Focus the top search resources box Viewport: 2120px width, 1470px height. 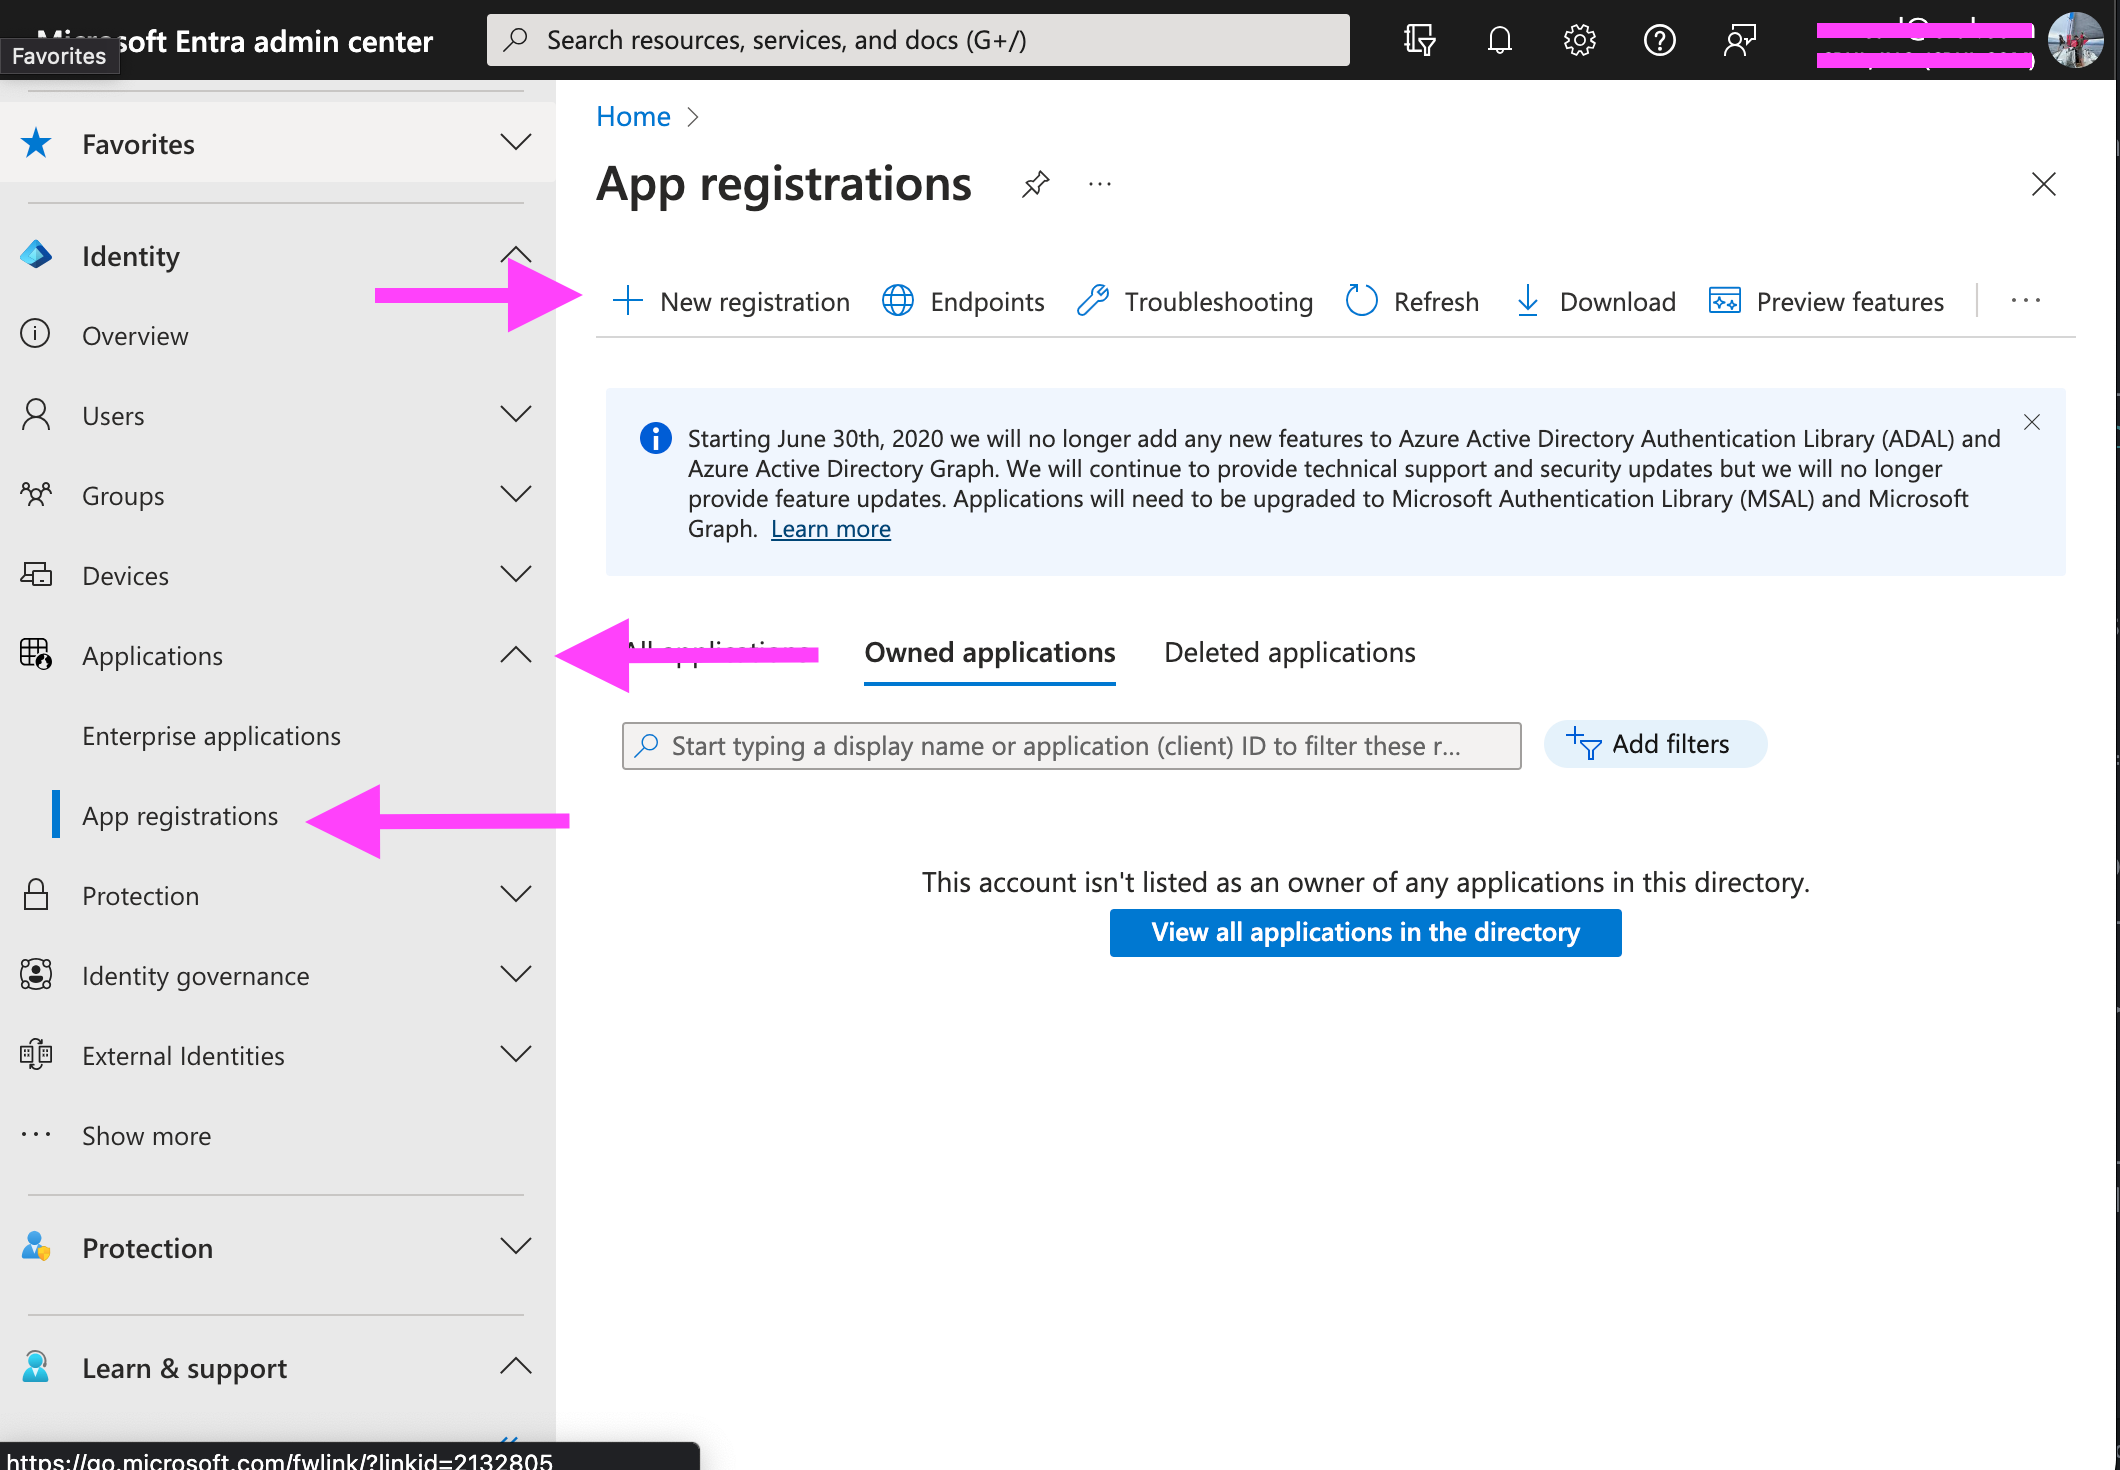pyautogui.click(x=917, y=40)
